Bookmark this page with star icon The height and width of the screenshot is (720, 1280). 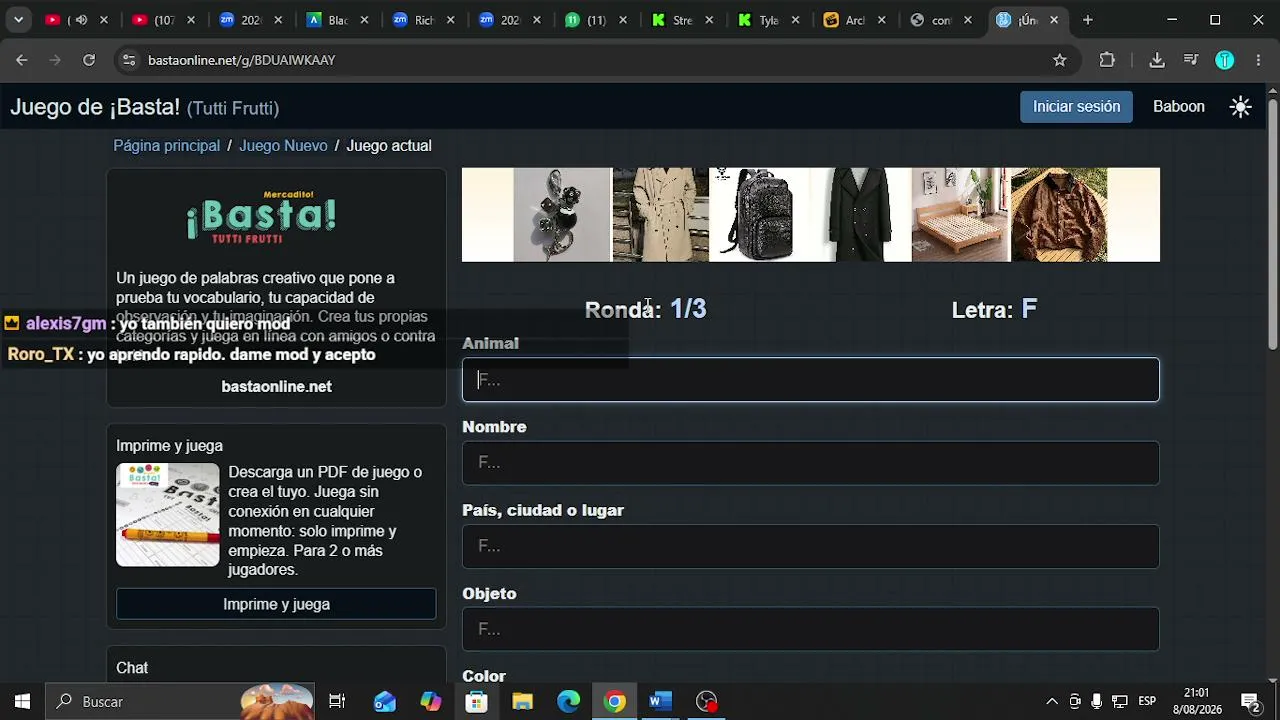(x=1060, y=60)
